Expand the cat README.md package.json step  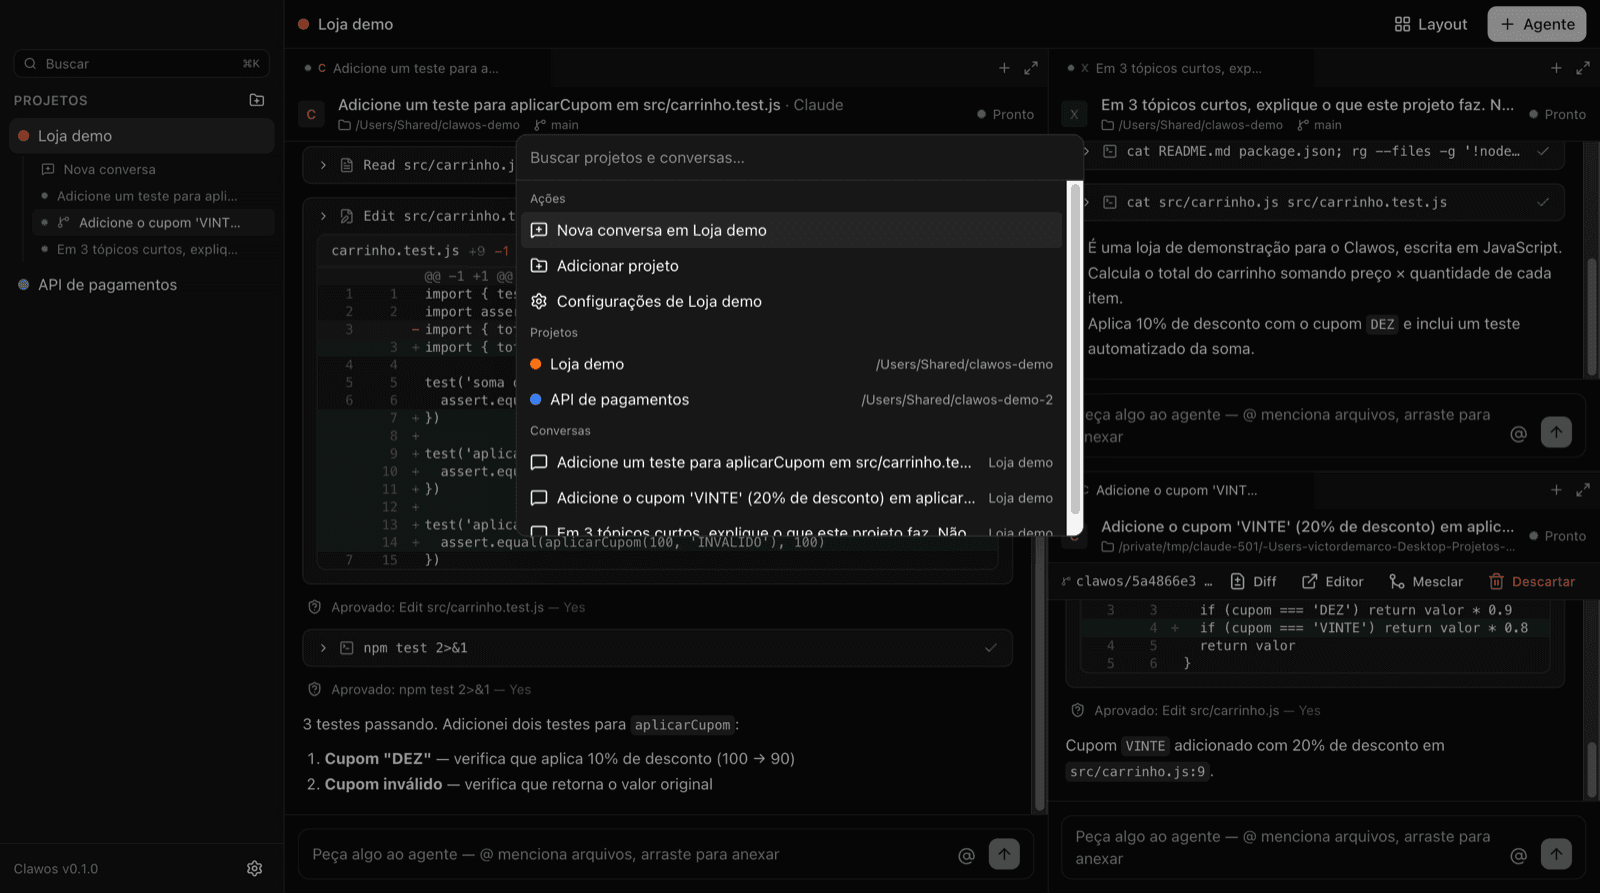tap(1087, 151)
